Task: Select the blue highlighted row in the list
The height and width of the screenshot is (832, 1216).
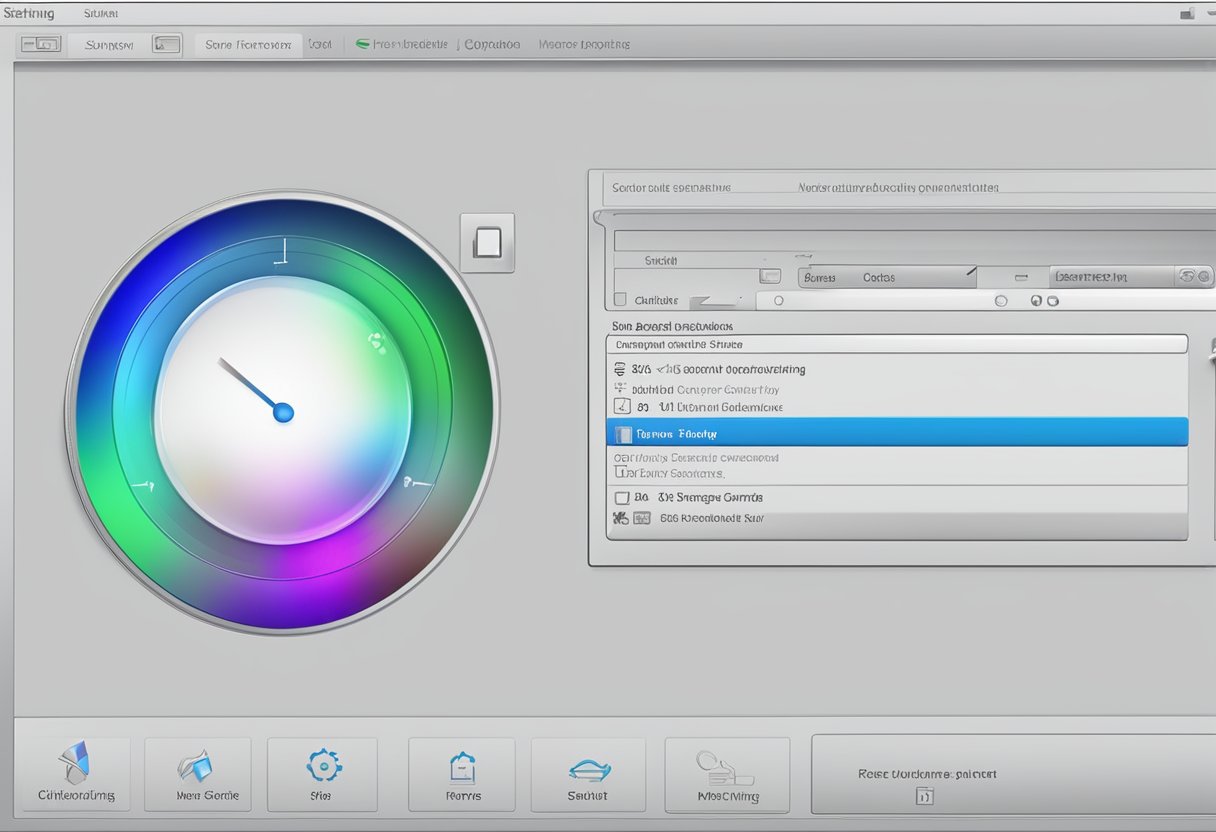Action: coord(896,433)
